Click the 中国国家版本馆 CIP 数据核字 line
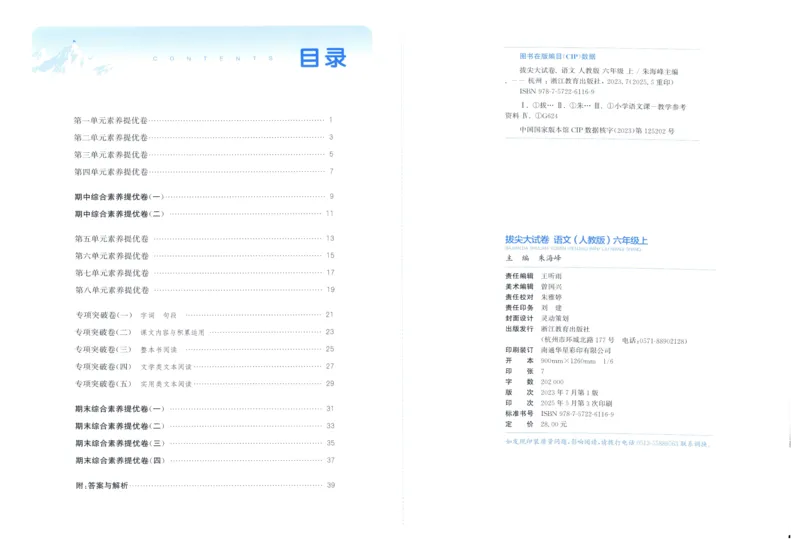Viewport: 800px width, 550px height. click(596, 131)
